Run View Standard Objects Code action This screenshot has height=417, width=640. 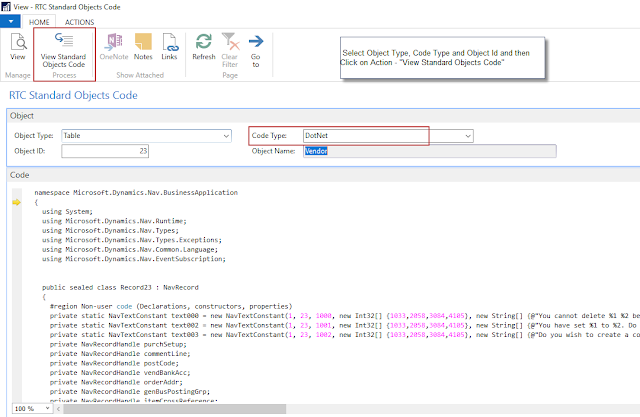pos(64,50)
